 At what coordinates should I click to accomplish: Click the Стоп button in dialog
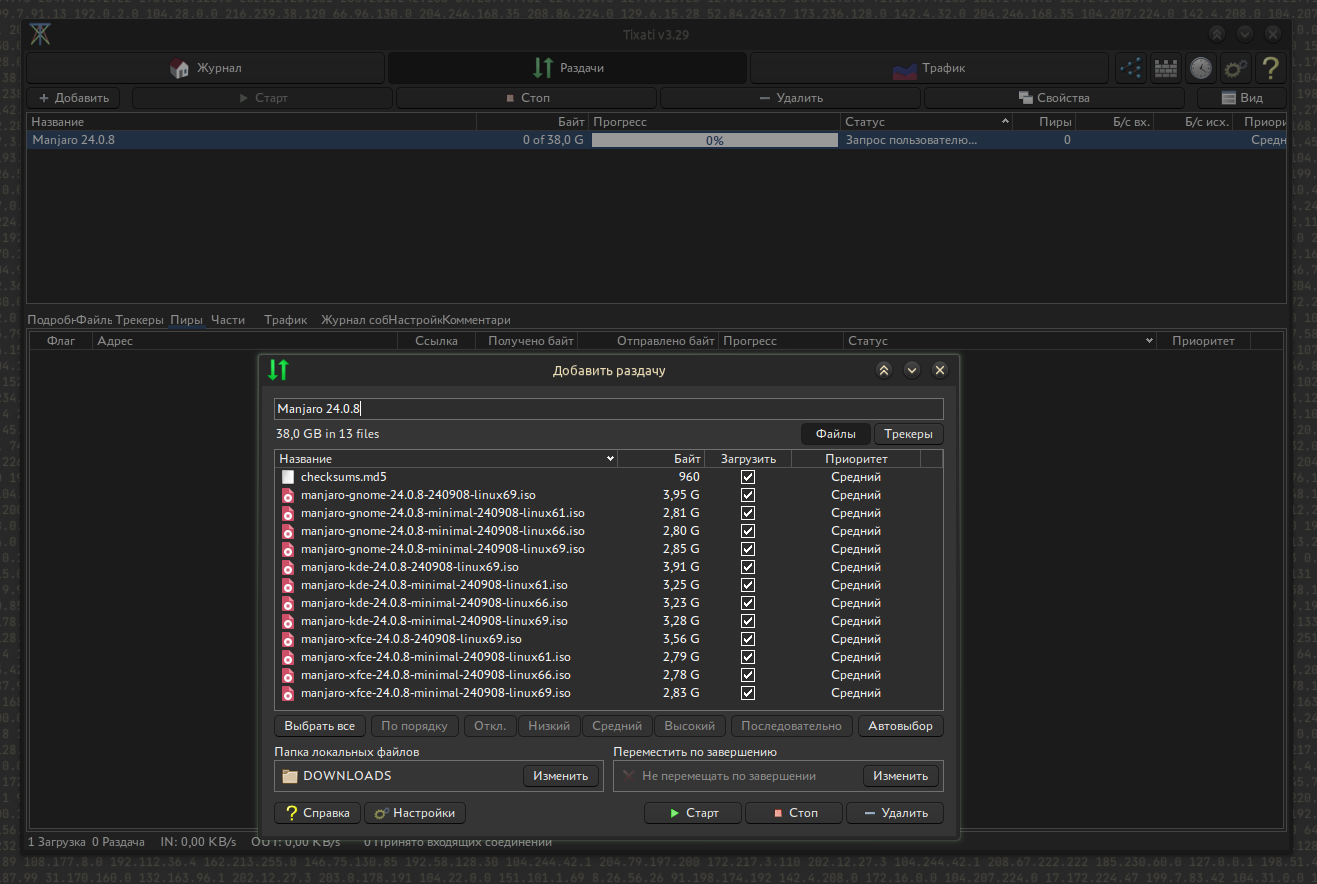pyautogui.click(x=794, y=813)
